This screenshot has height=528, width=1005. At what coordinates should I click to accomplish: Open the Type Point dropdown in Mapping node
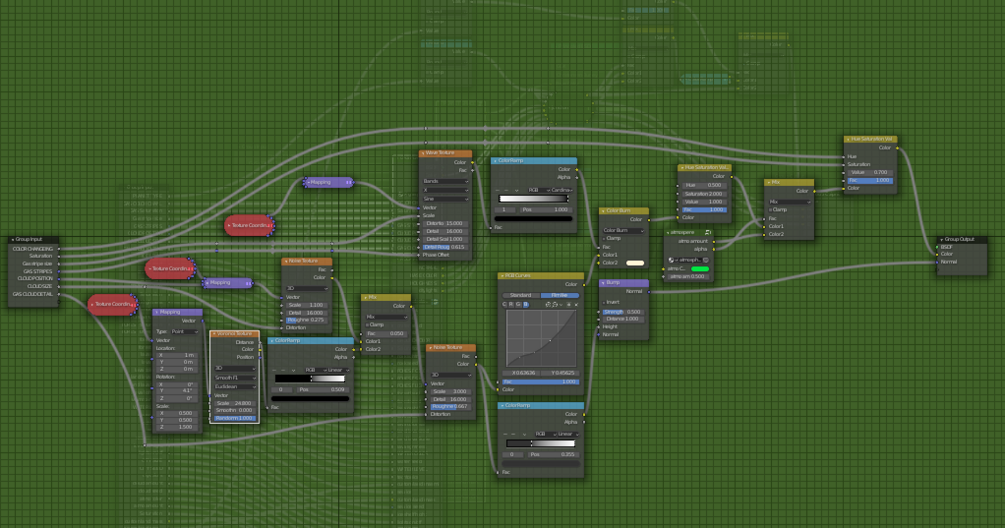[x=185, y=332]
